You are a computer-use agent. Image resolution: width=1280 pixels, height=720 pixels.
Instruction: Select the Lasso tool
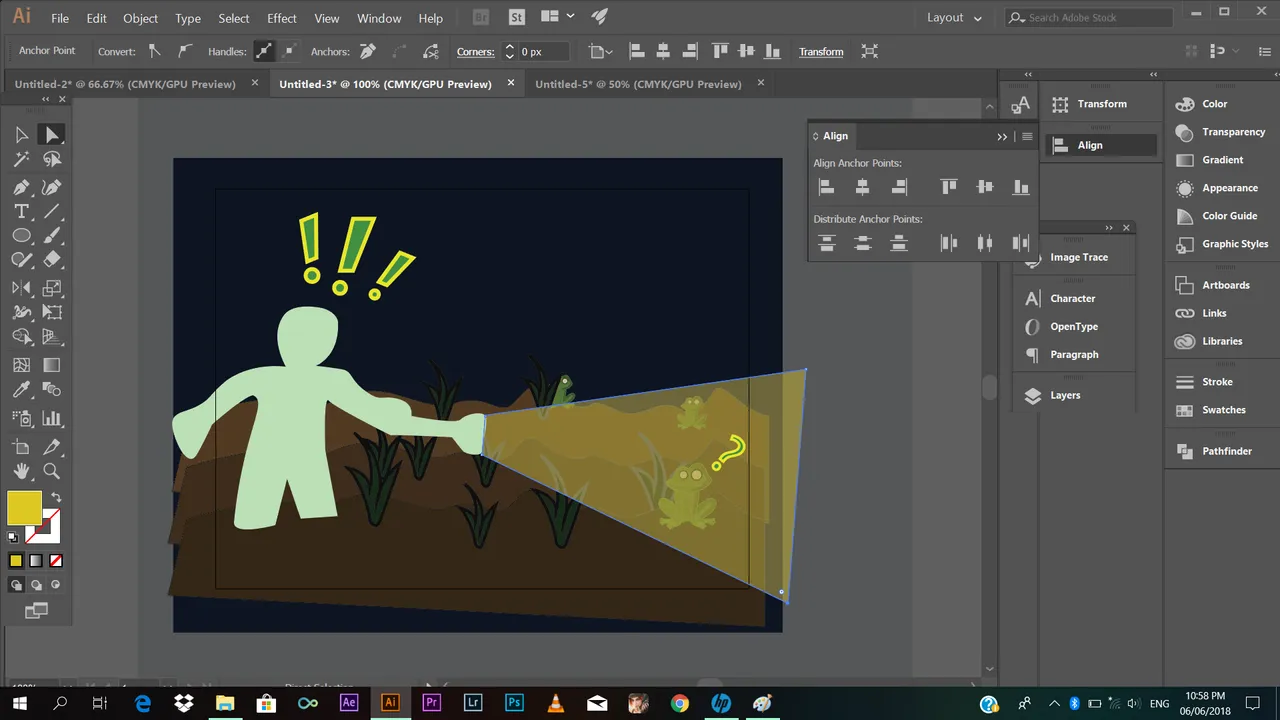click(52, 159)
